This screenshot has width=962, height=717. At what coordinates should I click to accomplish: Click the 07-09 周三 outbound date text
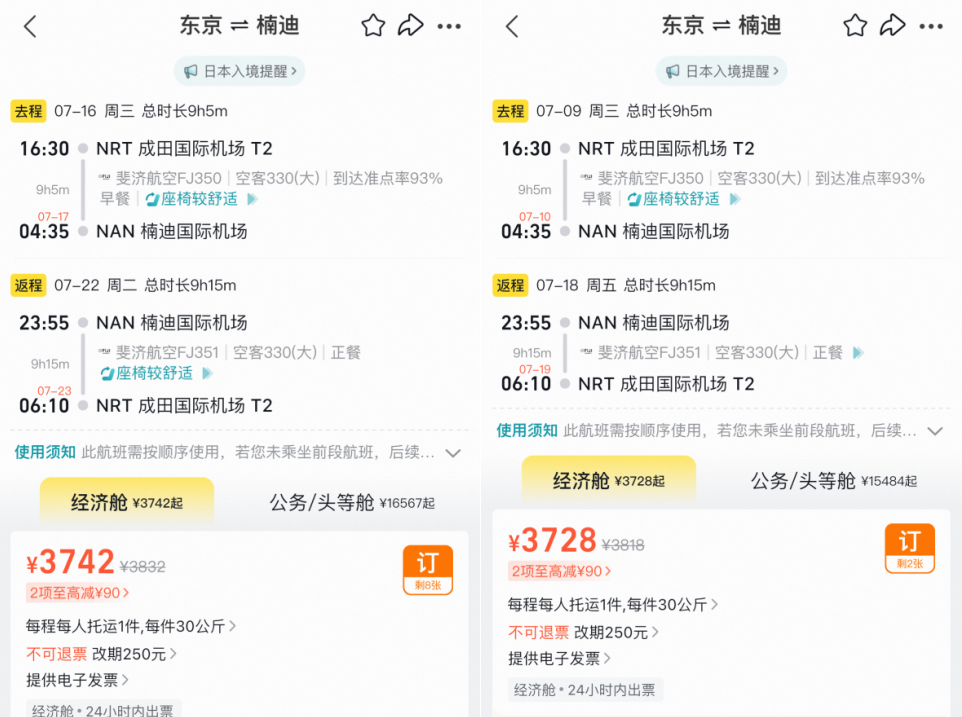[577, 111]
